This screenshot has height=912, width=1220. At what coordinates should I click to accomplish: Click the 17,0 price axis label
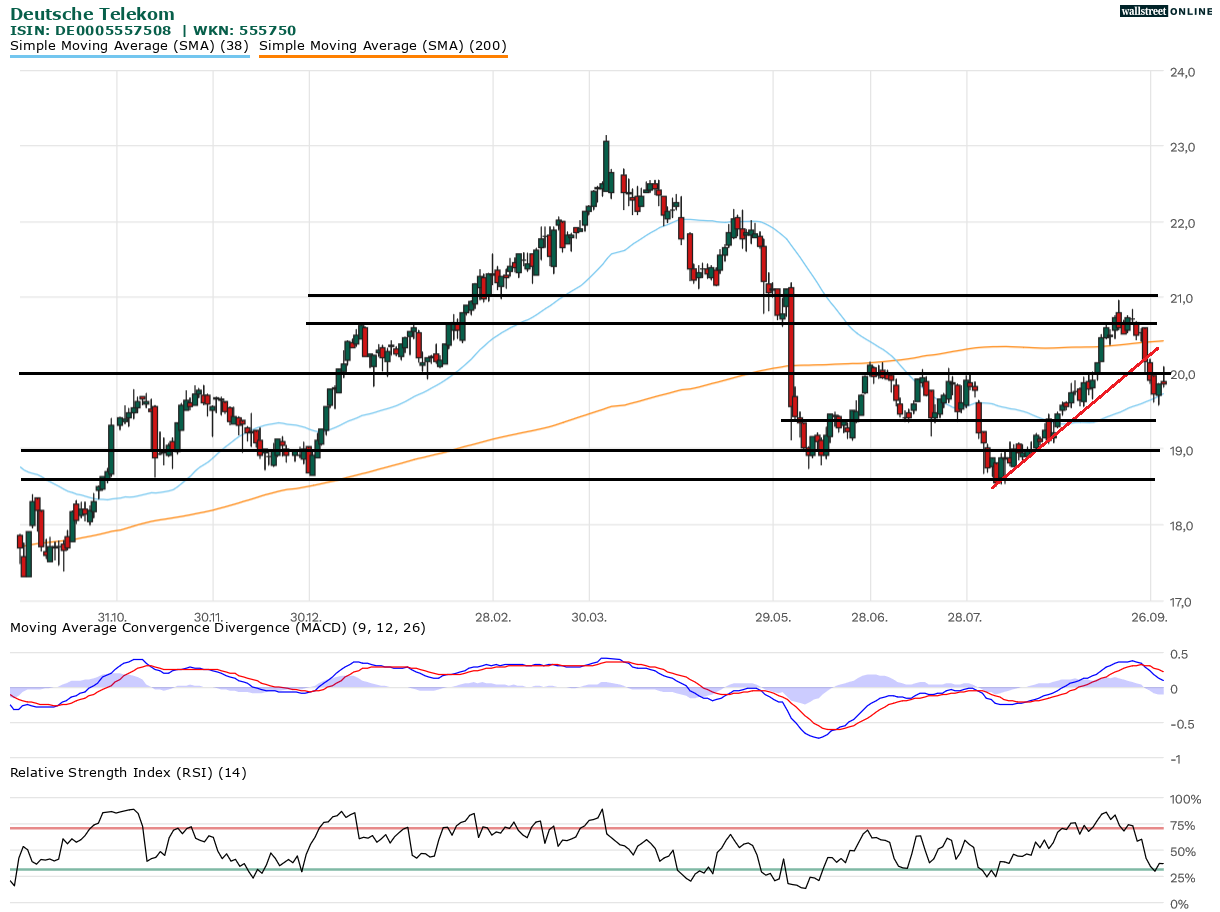coord(1183,602)
